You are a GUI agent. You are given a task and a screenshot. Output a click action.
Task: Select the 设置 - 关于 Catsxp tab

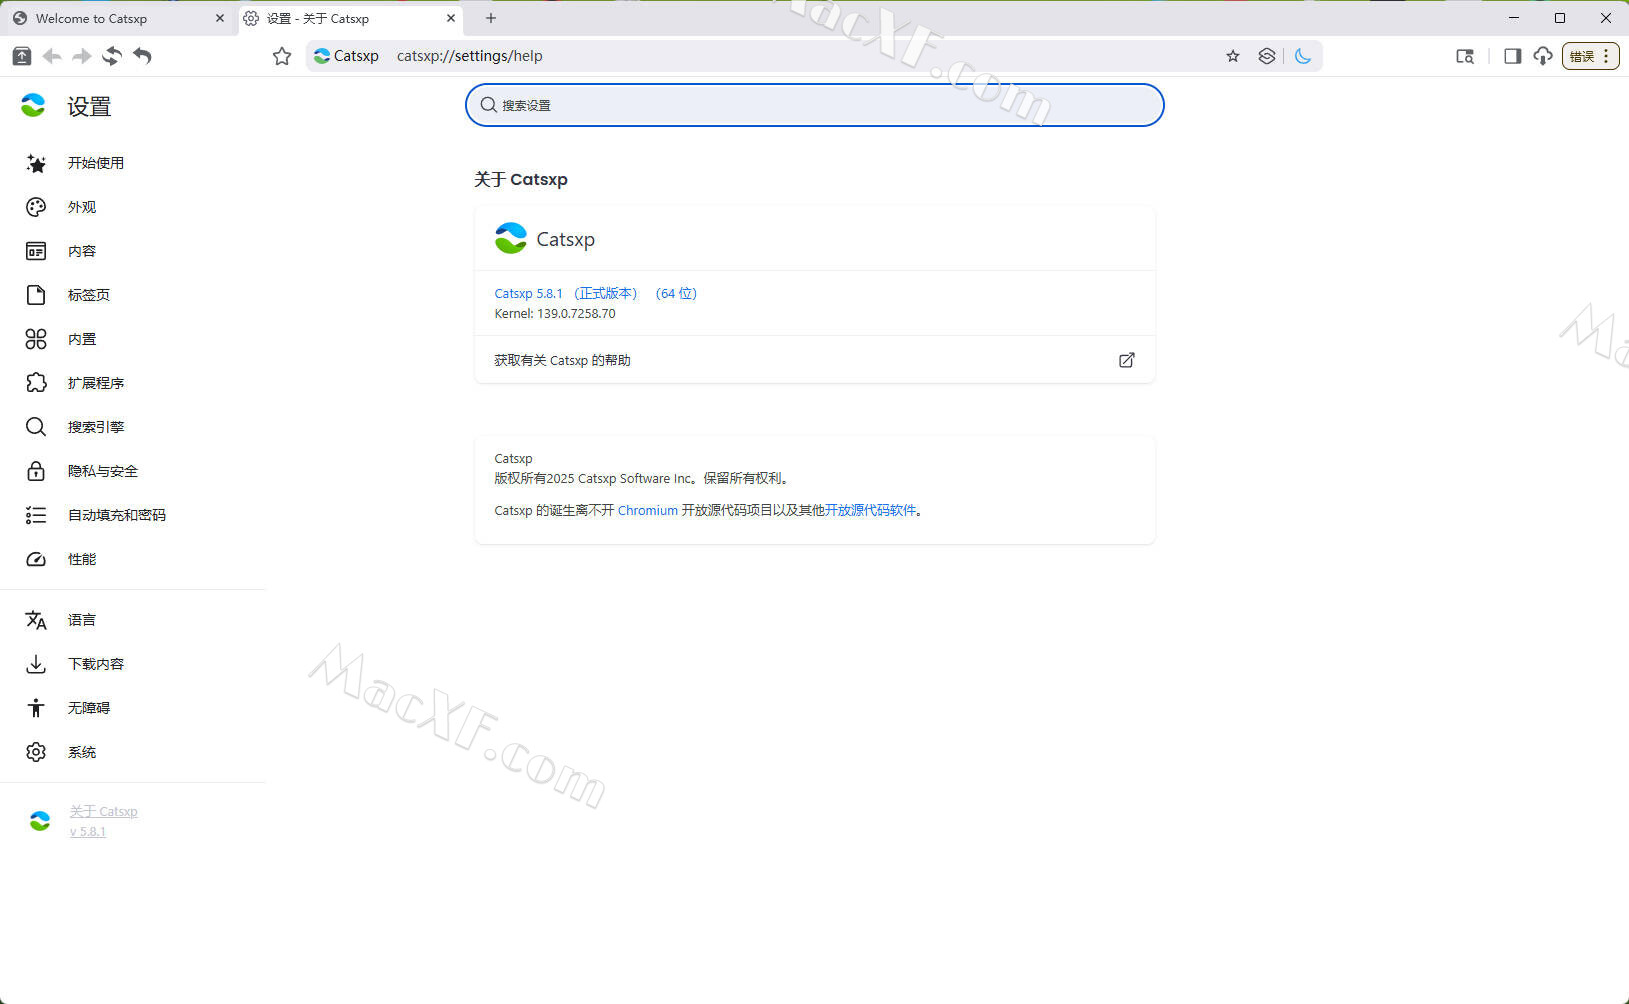[x=349, y=18]
